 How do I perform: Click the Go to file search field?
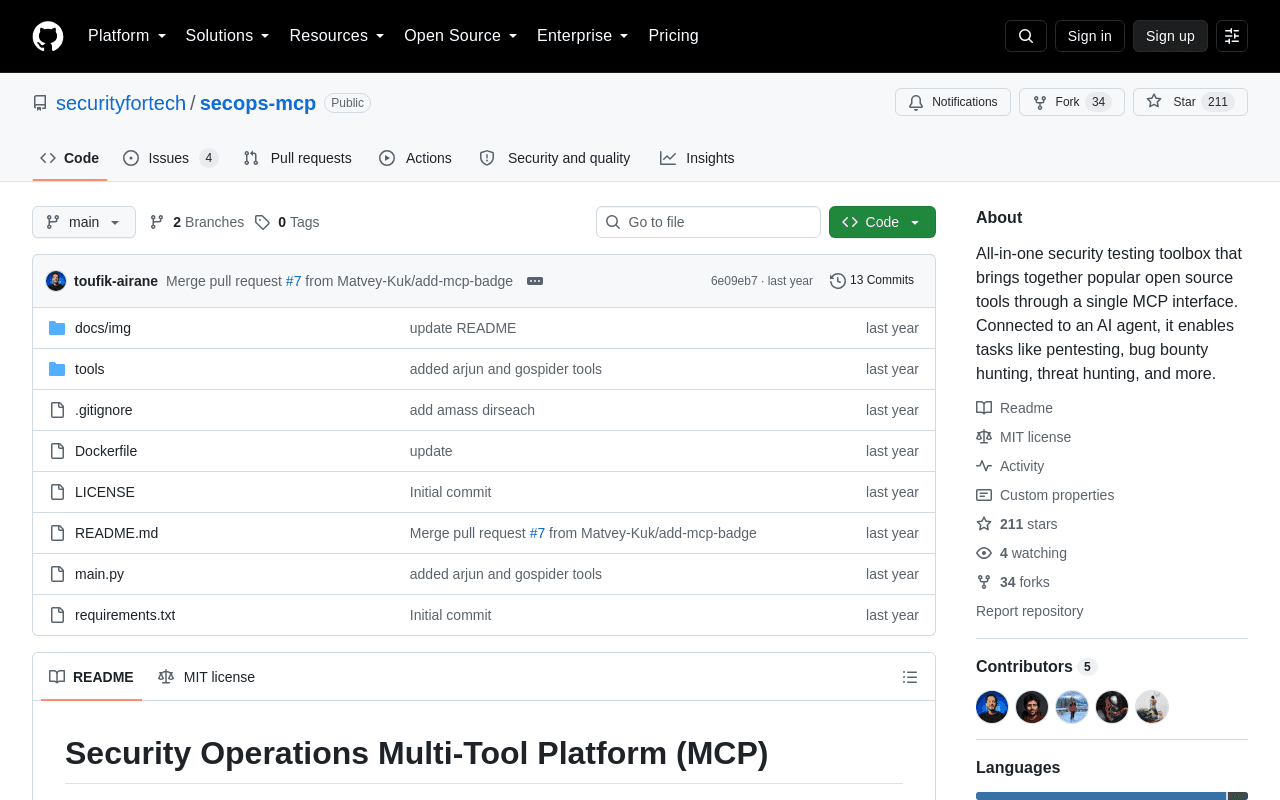pos(708,222)
